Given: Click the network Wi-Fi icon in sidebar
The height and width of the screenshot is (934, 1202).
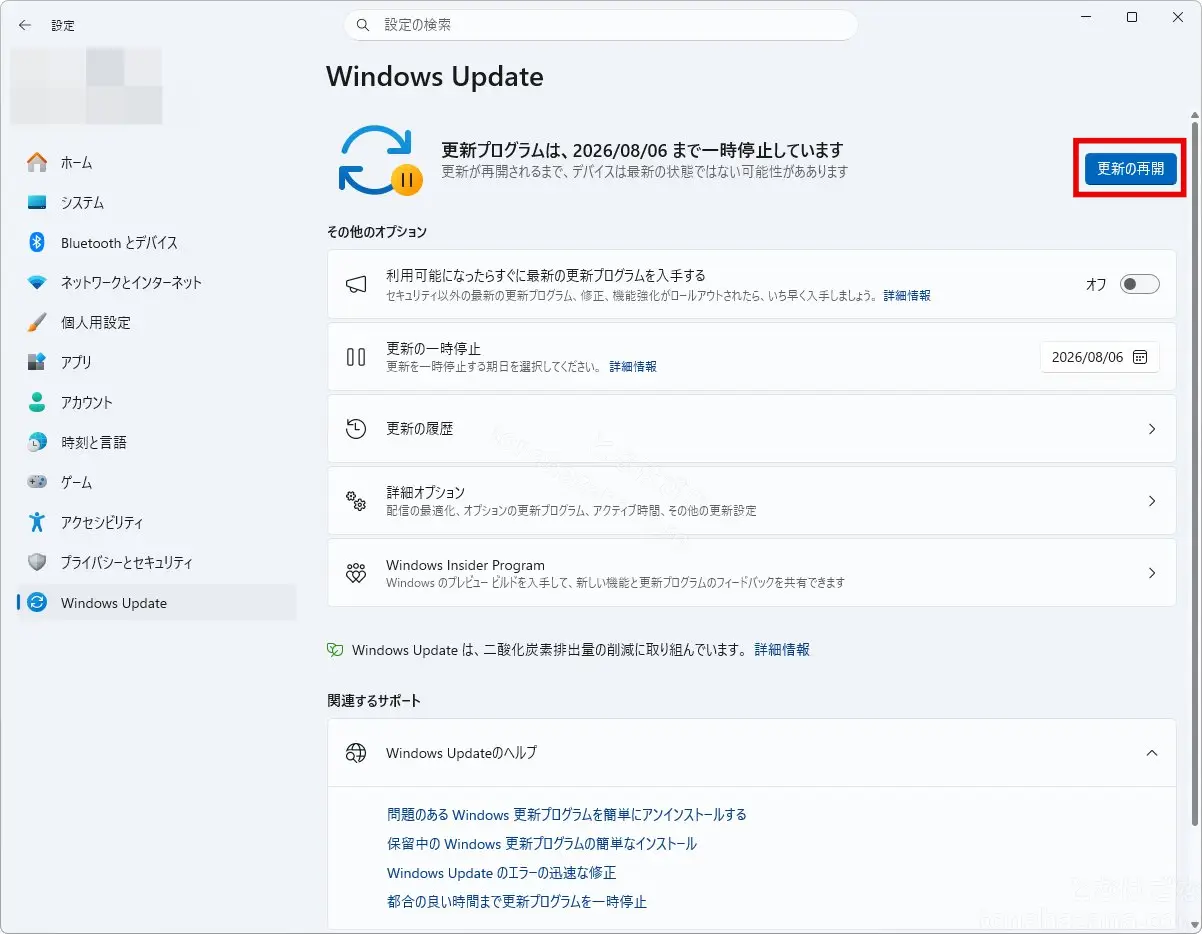Looking at the screenshot, I should [x=37, y=282].
